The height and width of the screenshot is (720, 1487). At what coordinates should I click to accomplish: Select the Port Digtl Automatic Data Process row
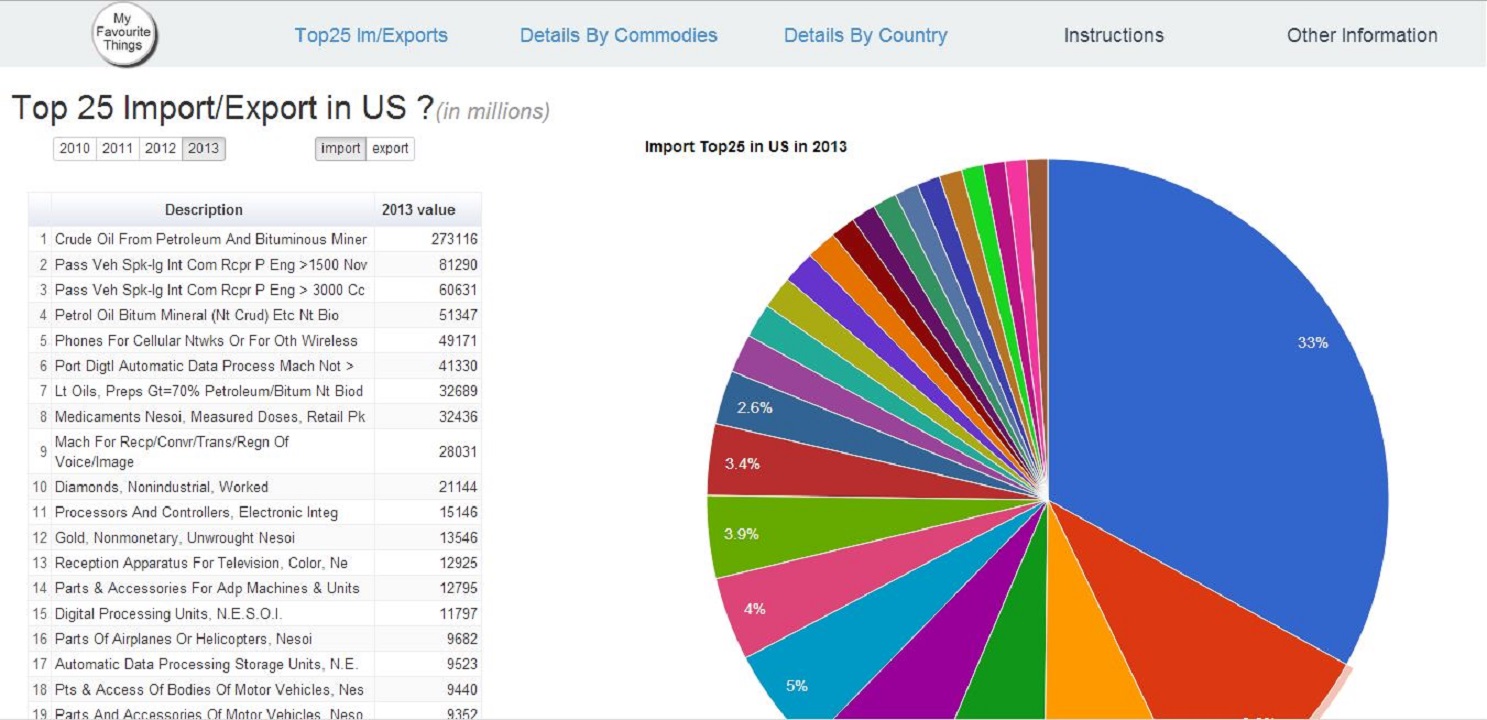(x=213, y=366)
